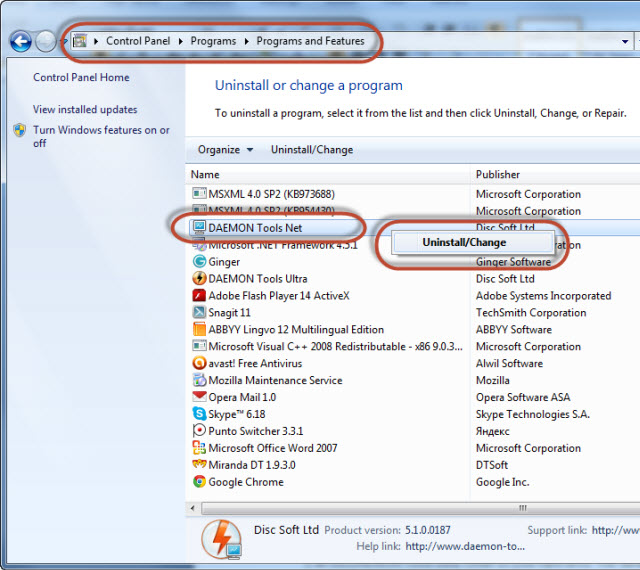Expand the arrow before Control Panel breadcrumb
640x570 pixels.
[x=96, y=41]
